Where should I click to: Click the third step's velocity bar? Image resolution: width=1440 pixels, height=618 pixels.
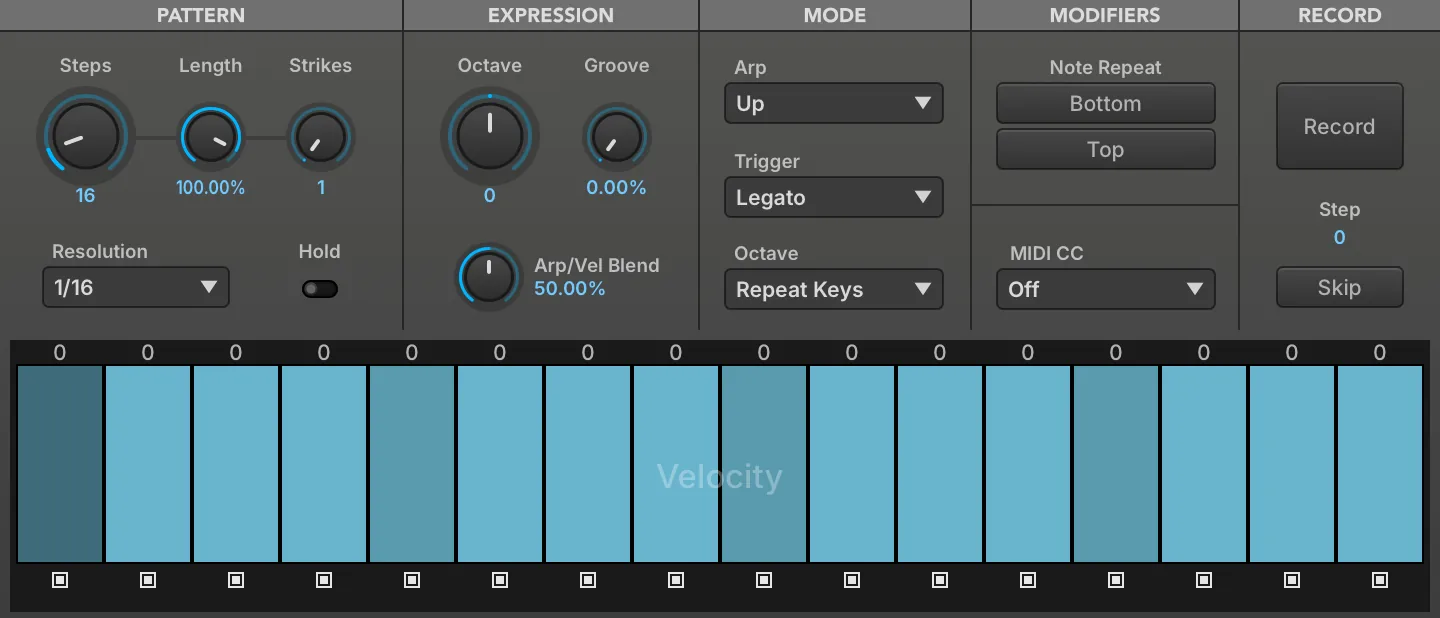pos(236,464)
